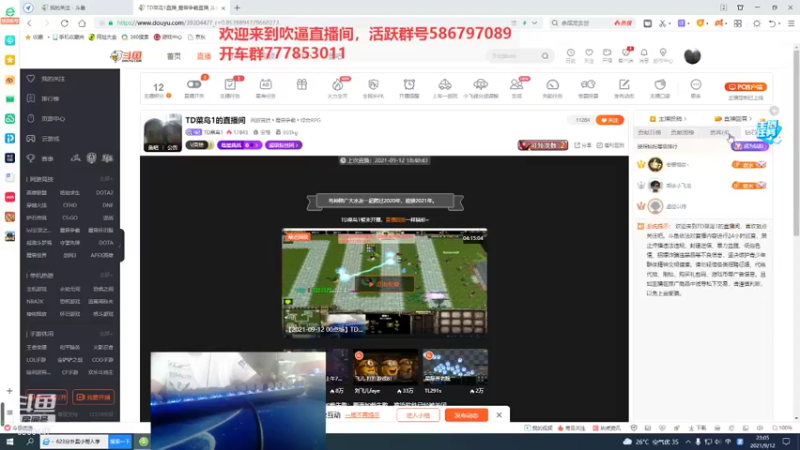This screenshot has width=800, height=450.
Task: Open the undo-close dropdown in browser toolbar
Action: [x=780, y=23]
